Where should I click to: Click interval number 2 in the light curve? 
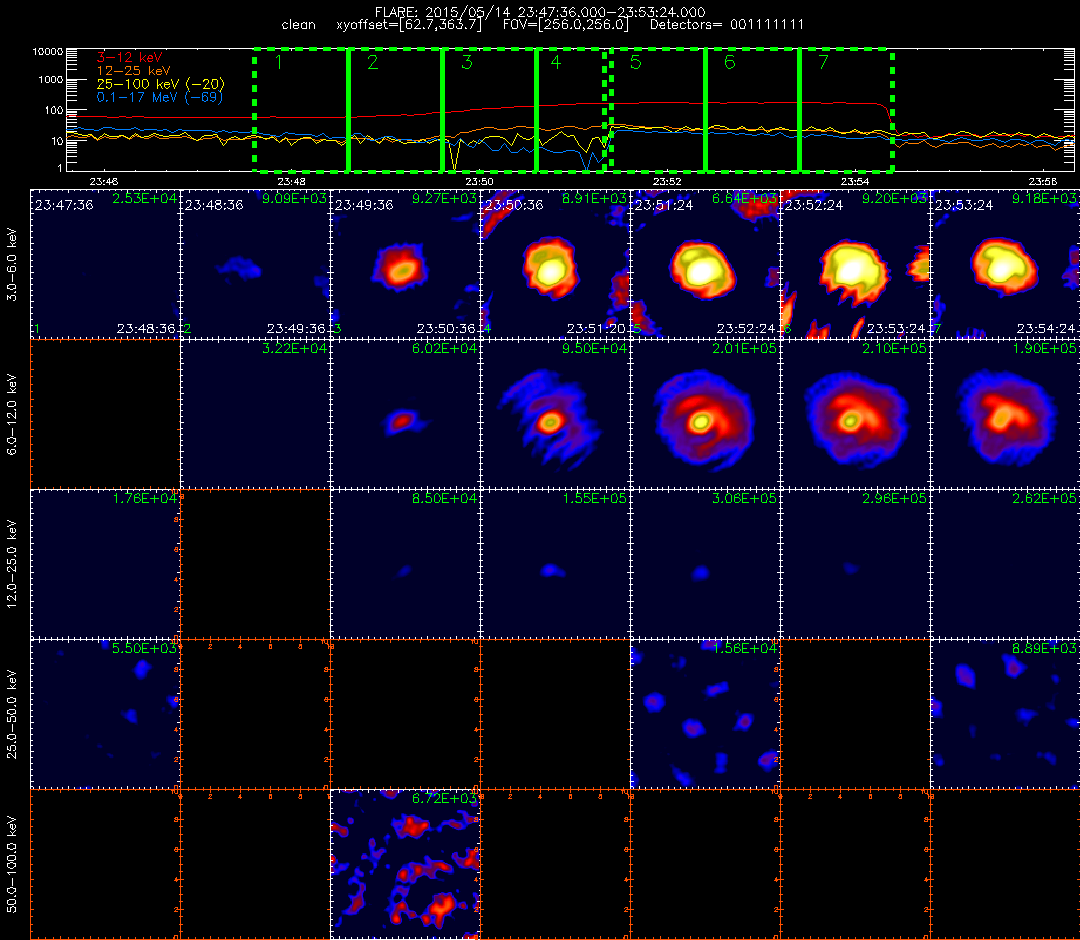coord(373,63)
